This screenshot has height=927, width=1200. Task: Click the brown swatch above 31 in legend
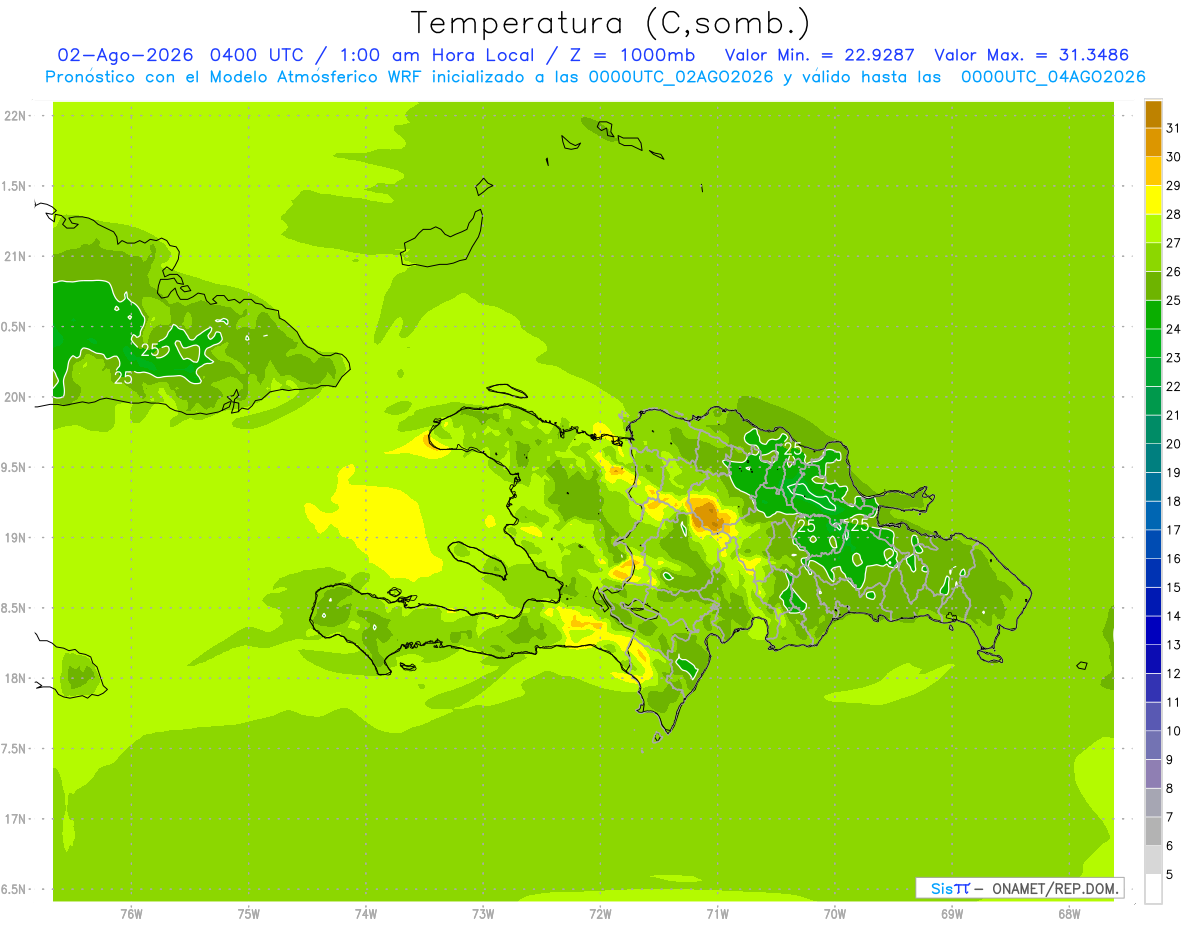coord(1153,114)
